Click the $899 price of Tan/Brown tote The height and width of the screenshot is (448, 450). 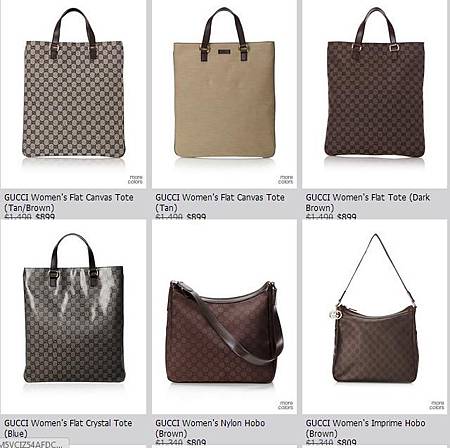(45, 217)
